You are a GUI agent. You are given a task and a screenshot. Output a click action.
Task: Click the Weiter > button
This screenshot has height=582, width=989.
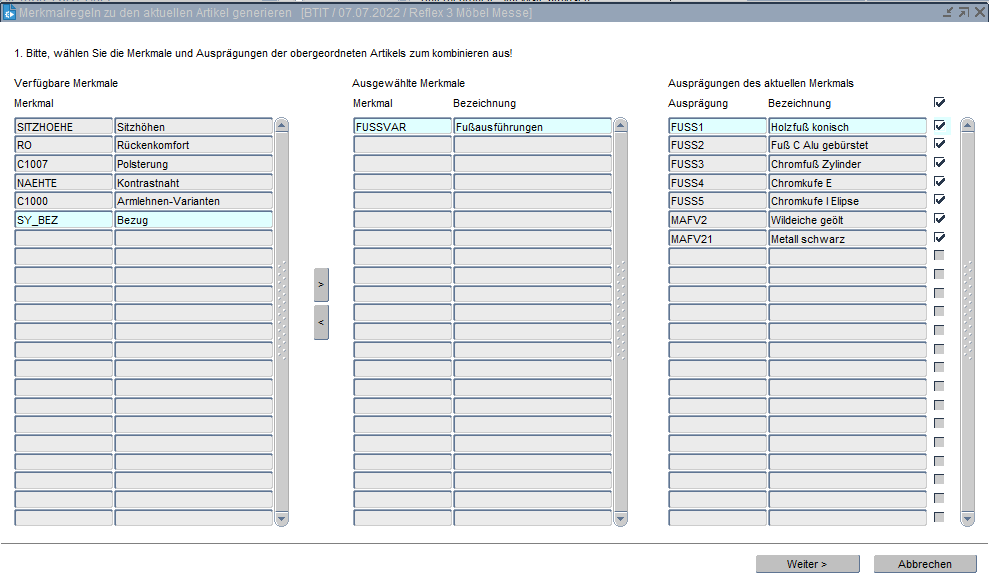click(x=807, y=564)
